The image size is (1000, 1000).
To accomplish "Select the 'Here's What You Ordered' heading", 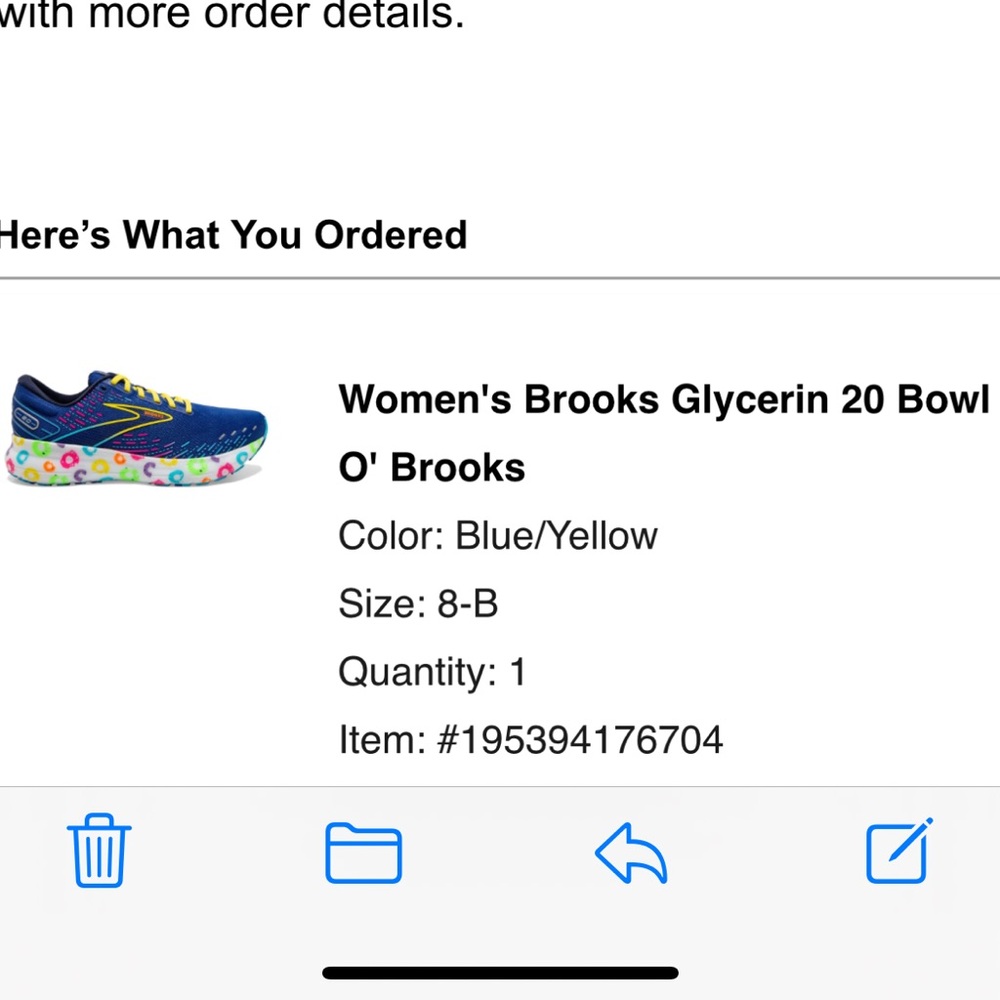I will [x=233, y=235].
